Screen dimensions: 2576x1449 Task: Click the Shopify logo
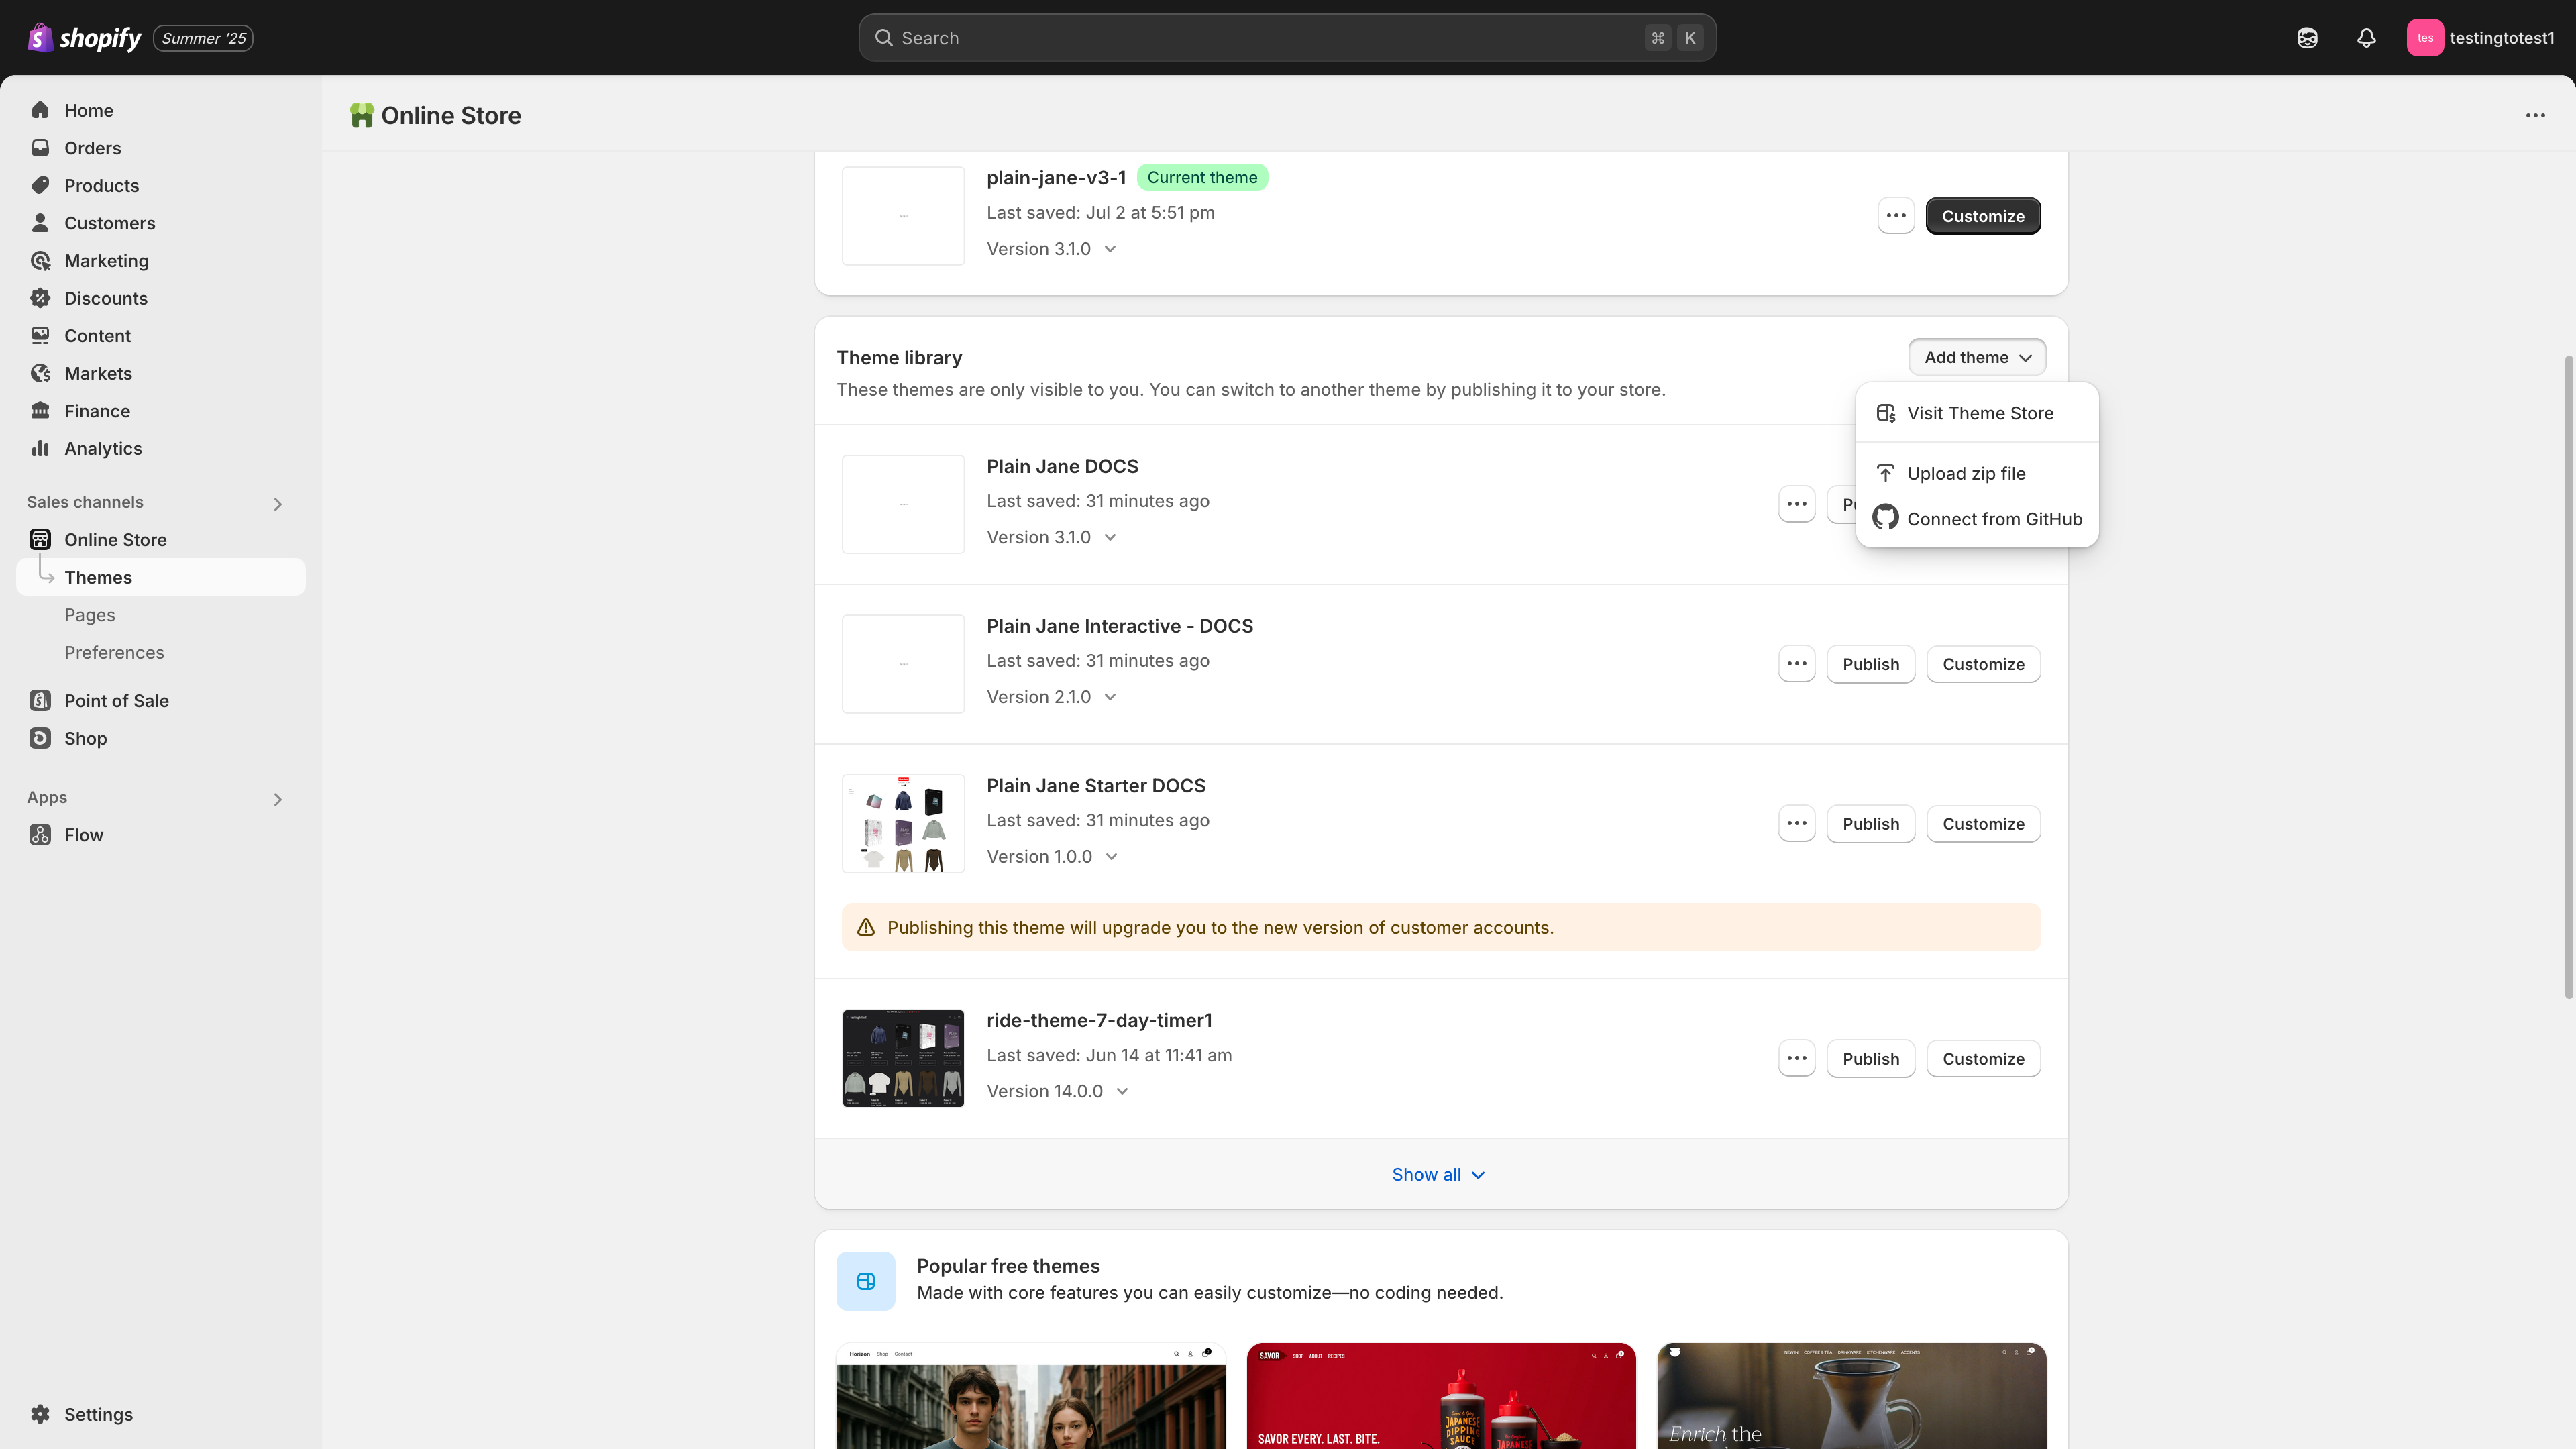(40, 37)
